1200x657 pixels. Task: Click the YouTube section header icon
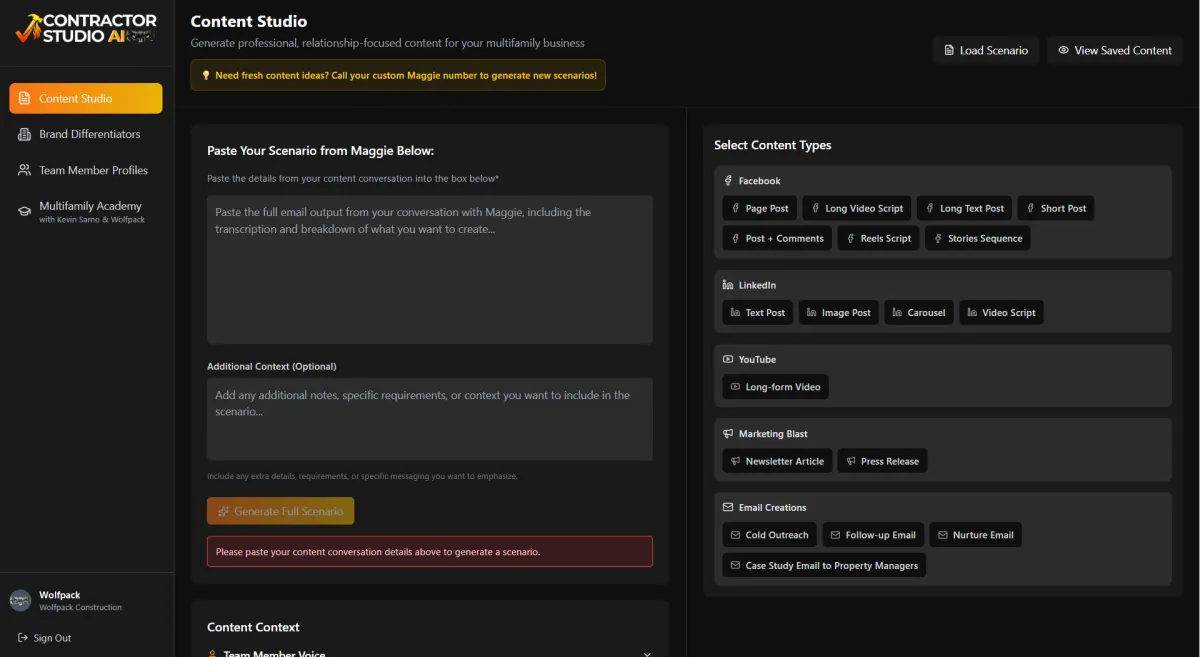728,359
